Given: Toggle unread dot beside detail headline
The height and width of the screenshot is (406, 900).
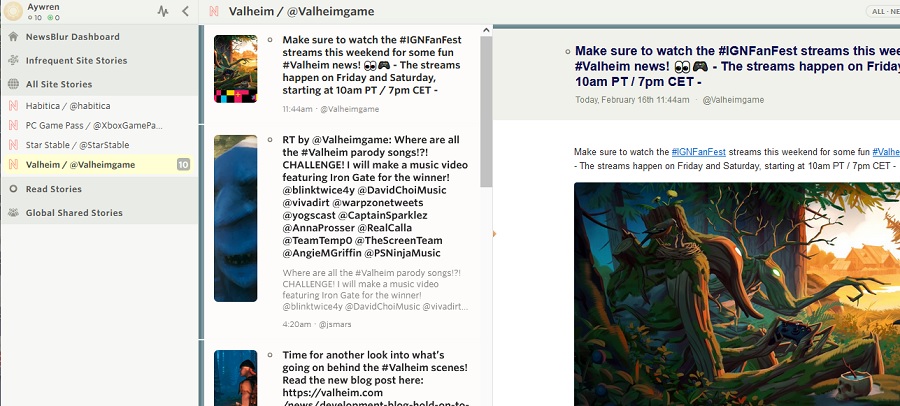Looking at the screenshot, I should click(568, 52).
